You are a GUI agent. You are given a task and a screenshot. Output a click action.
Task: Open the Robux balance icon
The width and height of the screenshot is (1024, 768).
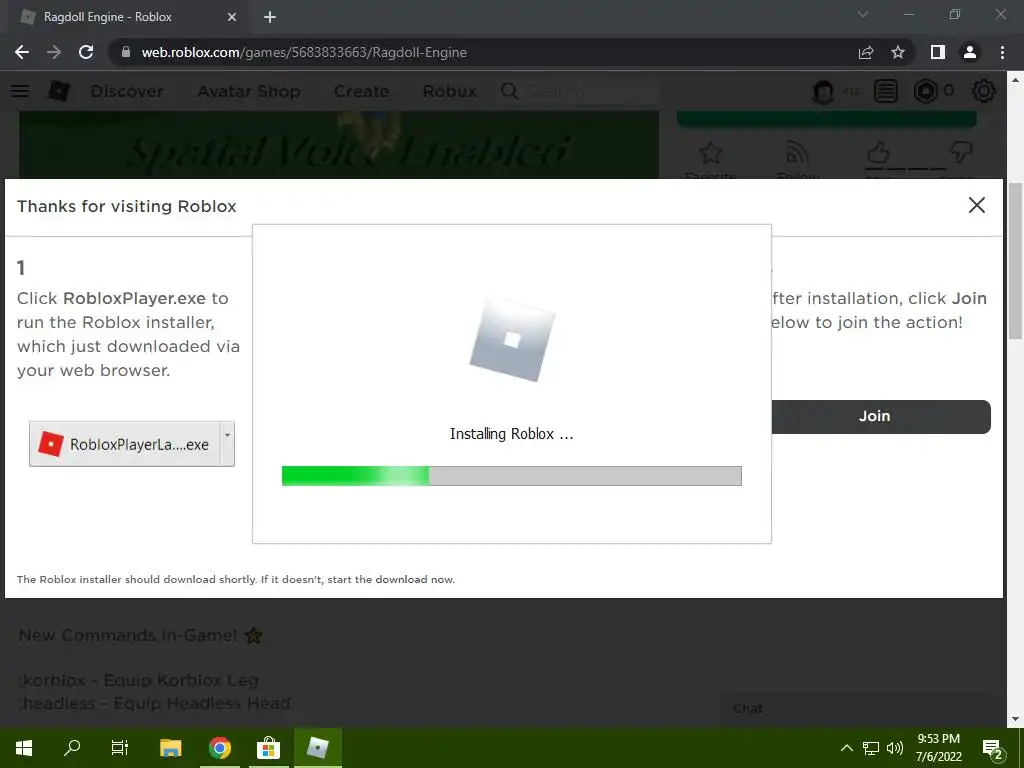pos(925,91)
